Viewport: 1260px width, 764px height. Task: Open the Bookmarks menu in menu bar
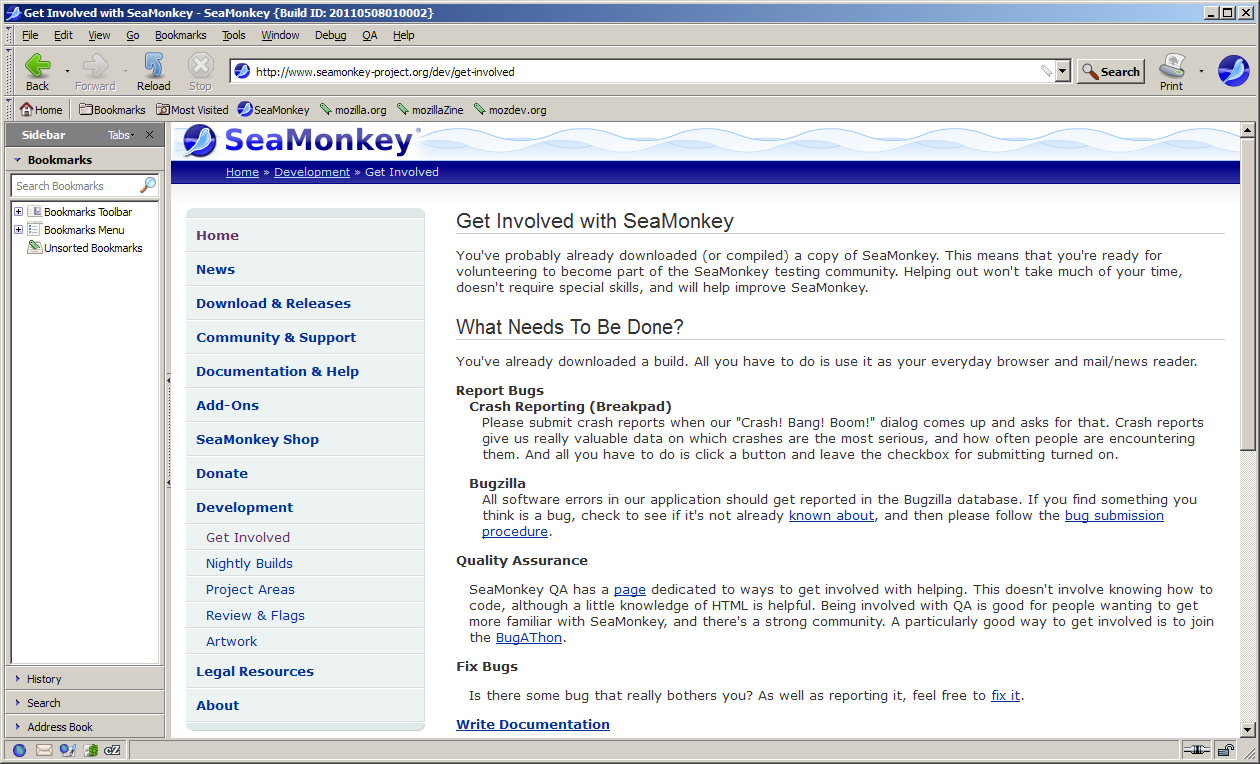point(180,35)
